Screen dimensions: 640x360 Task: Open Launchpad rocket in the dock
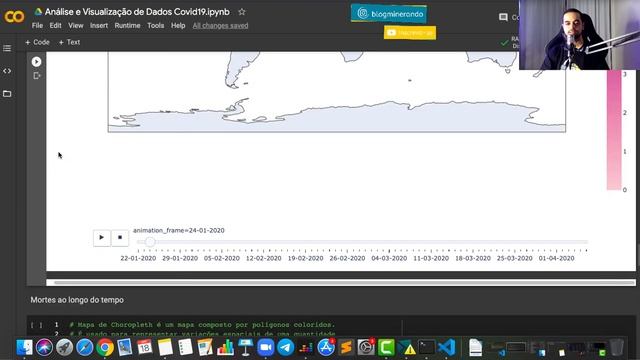coord(64,347)
